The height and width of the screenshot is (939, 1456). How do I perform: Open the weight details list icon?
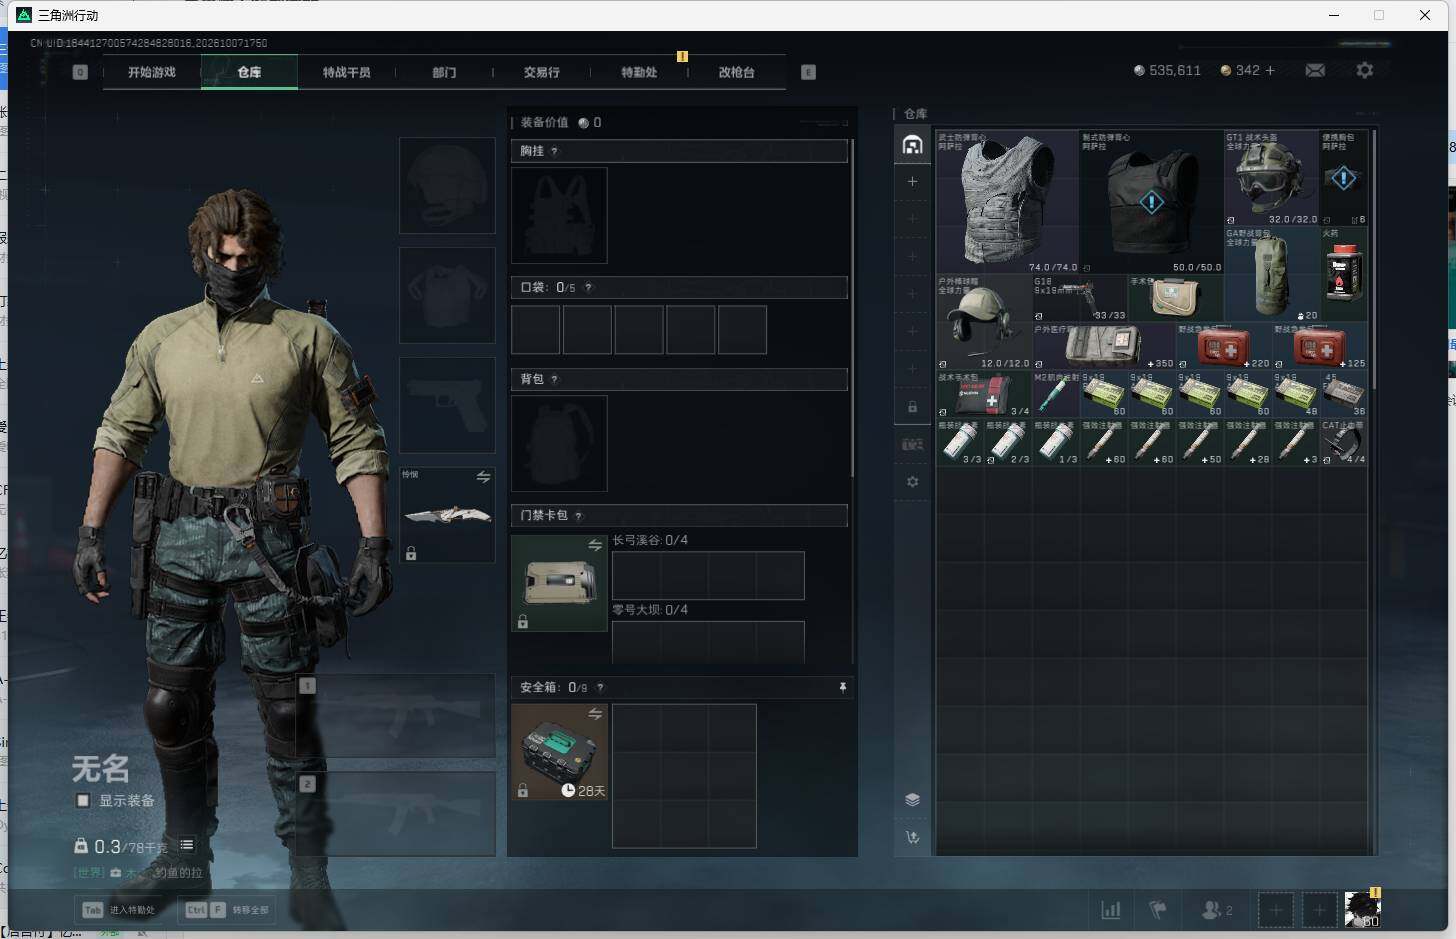(187, 845)
